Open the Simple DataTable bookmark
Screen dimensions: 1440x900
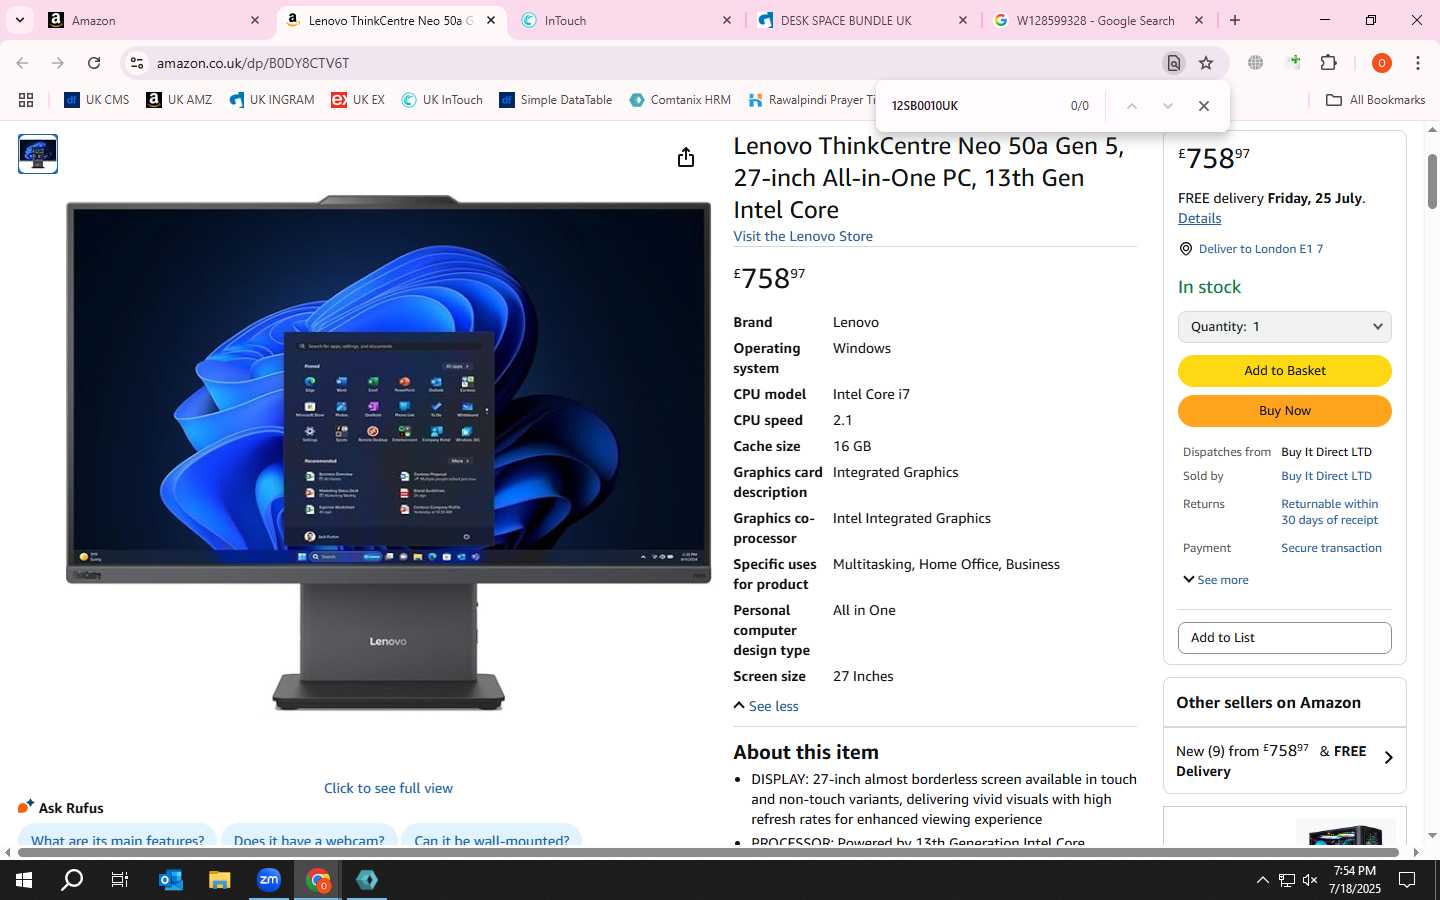pos(556,100)
